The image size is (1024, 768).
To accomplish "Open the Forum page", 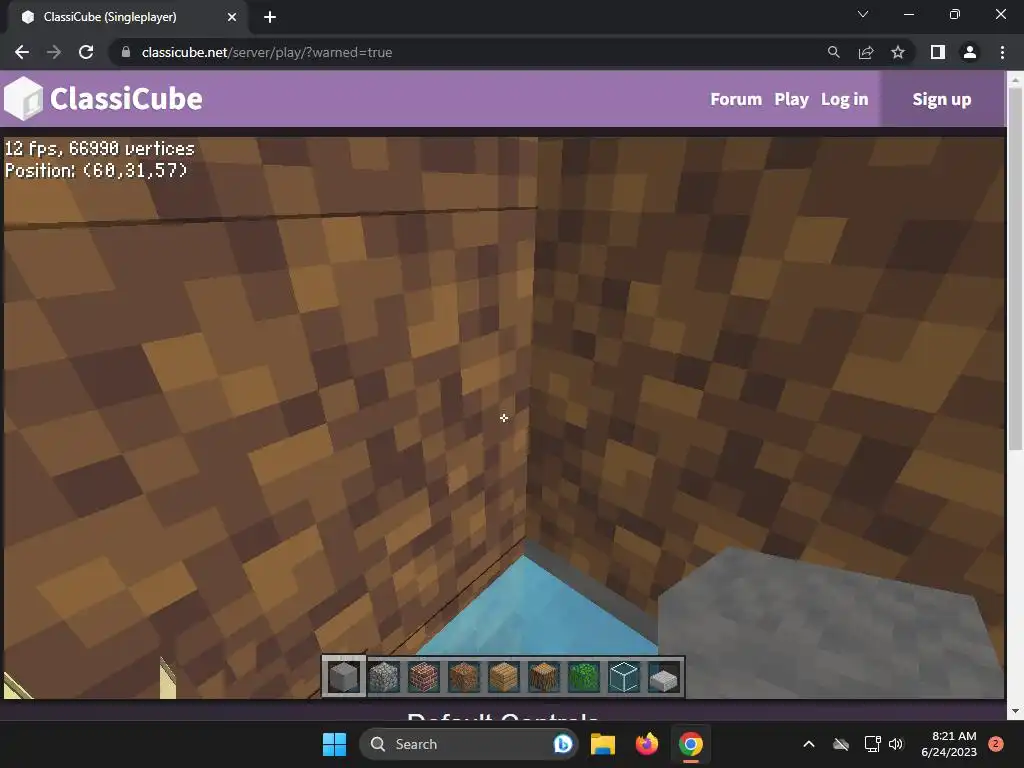I will (736, 99).
